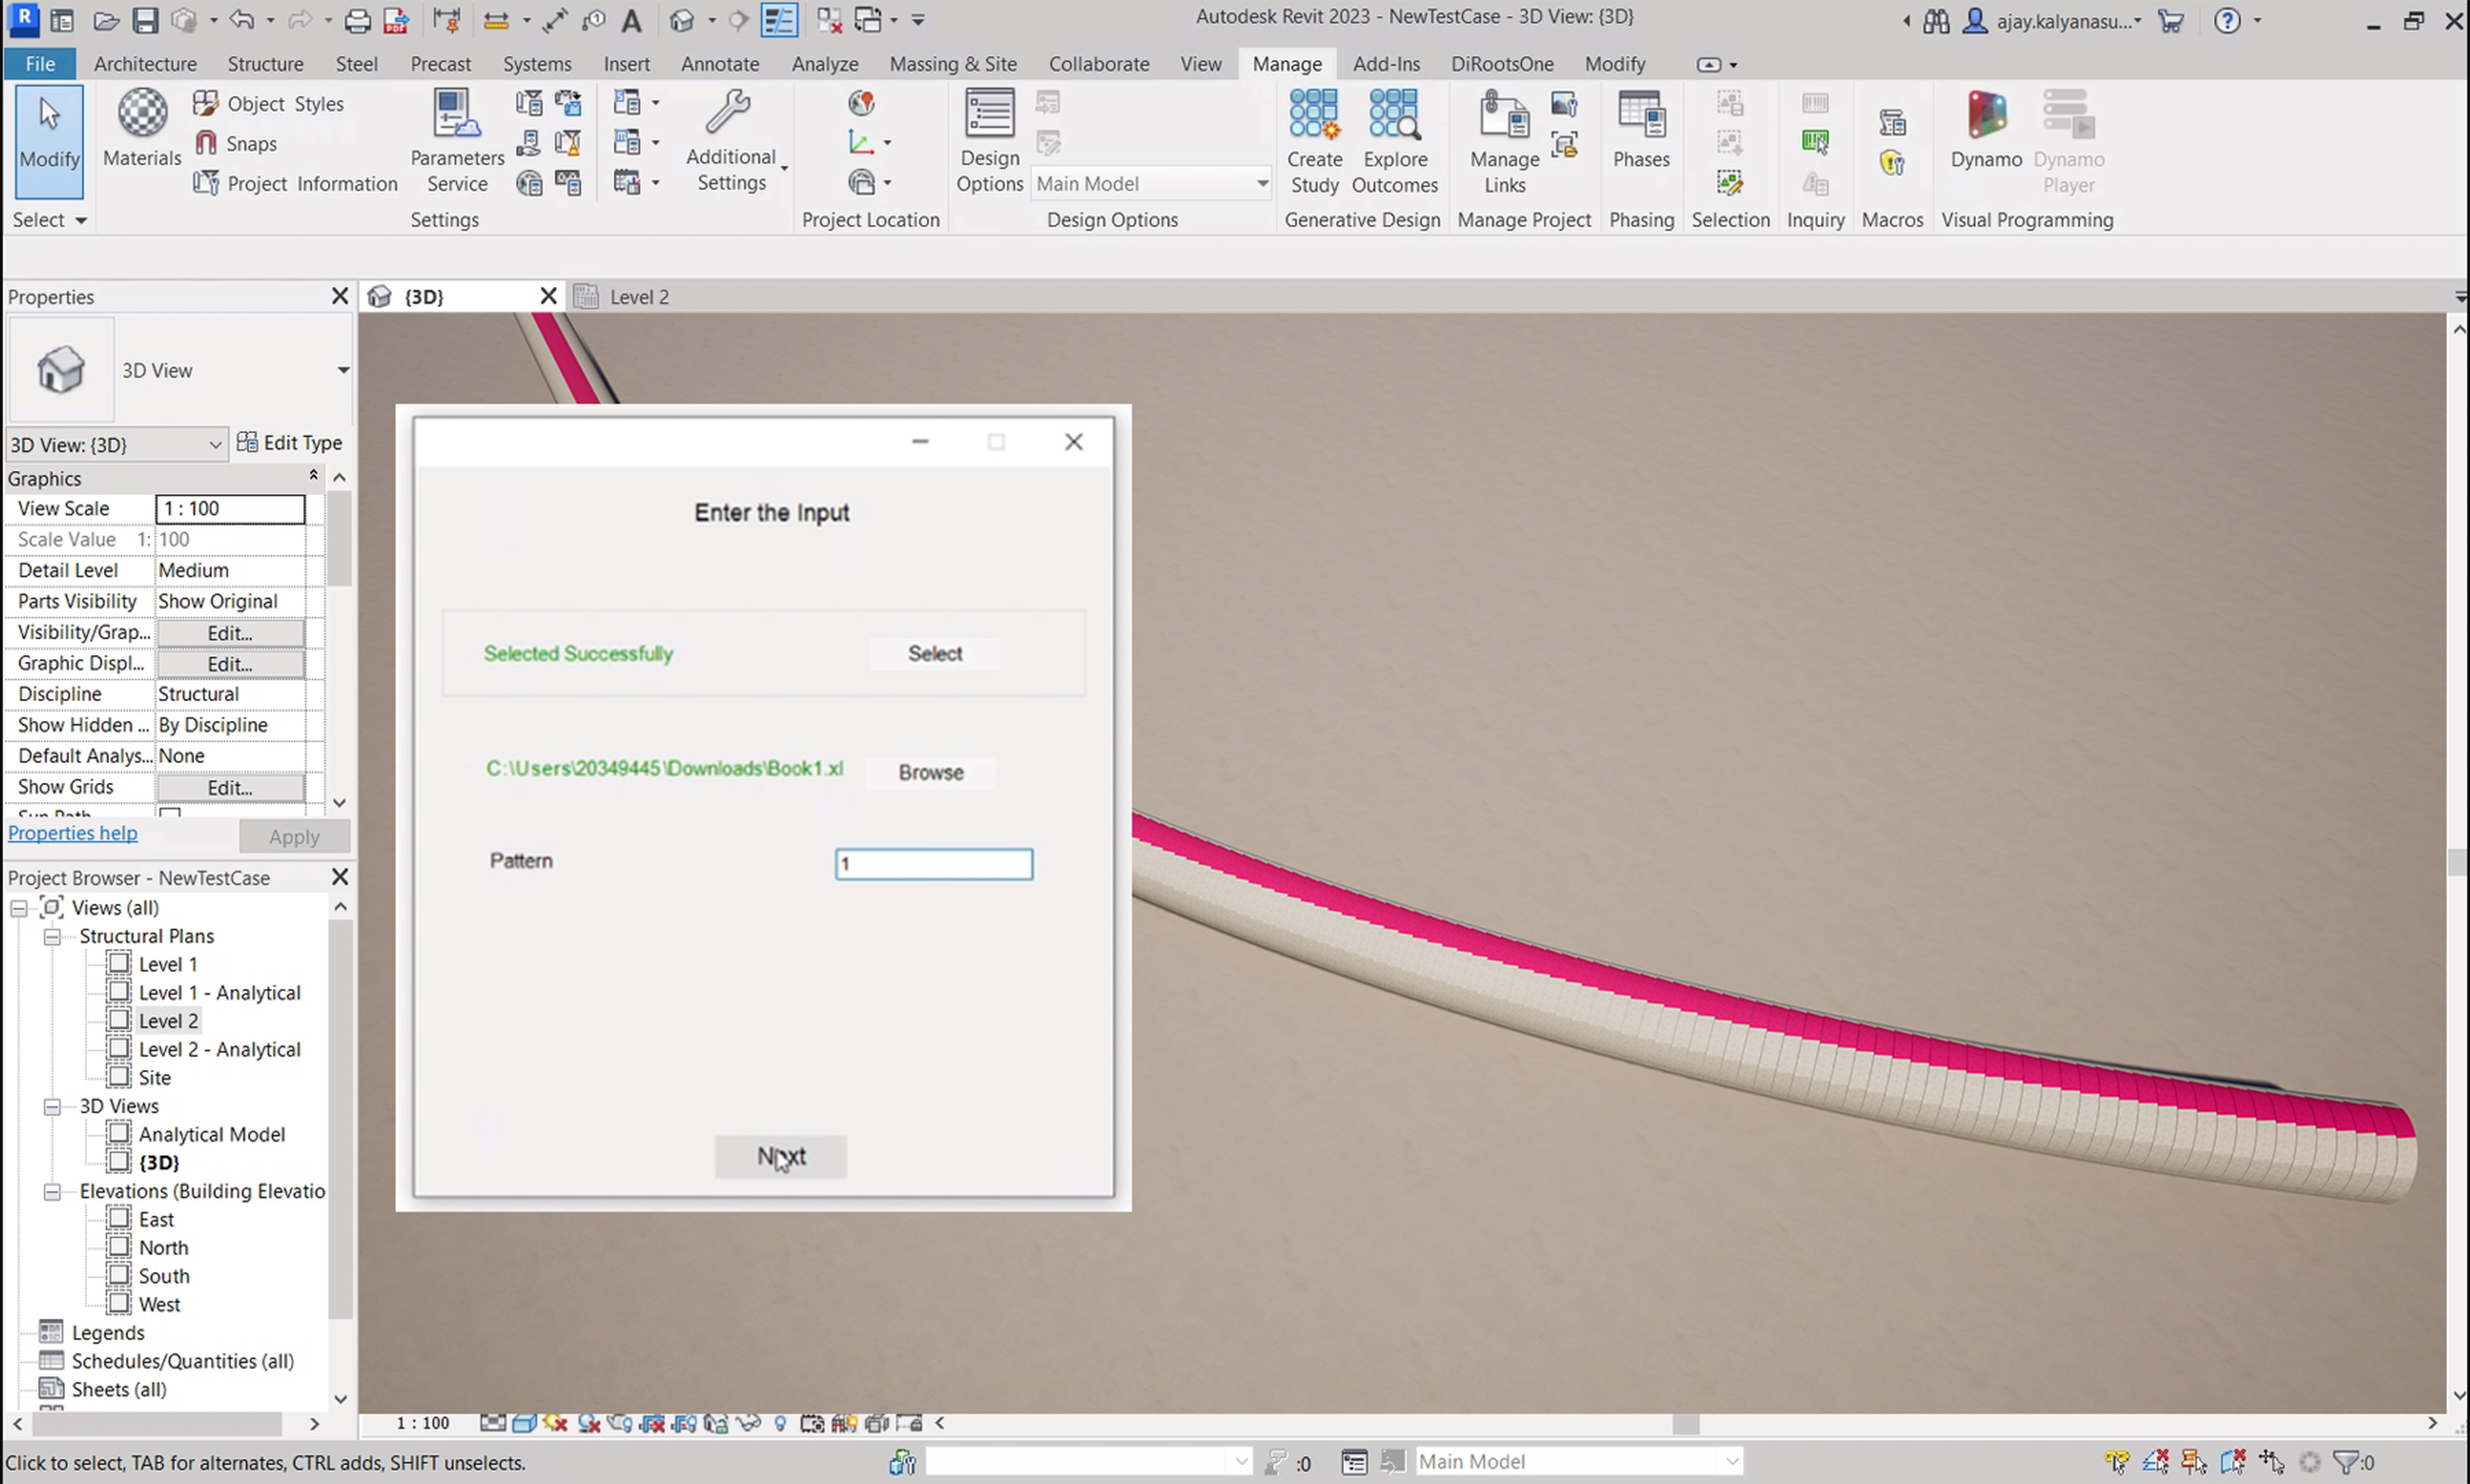
Task: Open the 3D View type selector dropdown
Action: (342, 371)
